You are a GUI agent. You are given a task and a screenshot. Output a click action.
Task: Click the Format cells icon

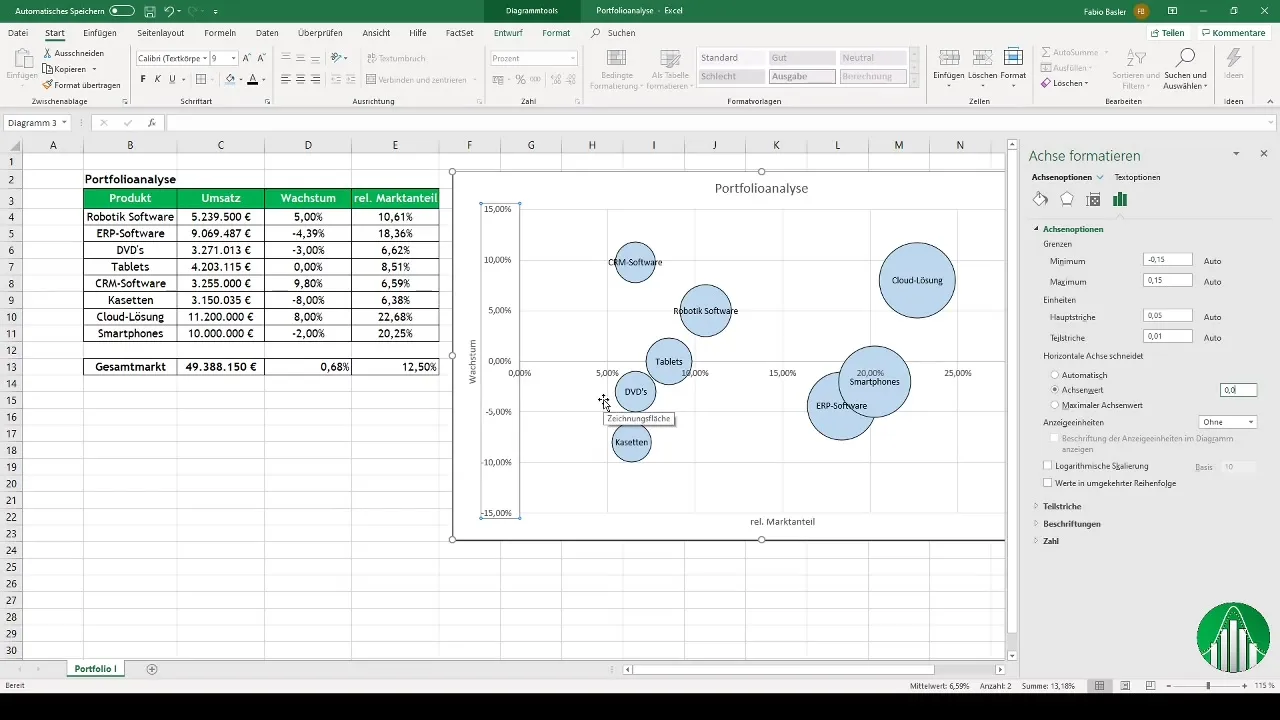pos(1013,57)
